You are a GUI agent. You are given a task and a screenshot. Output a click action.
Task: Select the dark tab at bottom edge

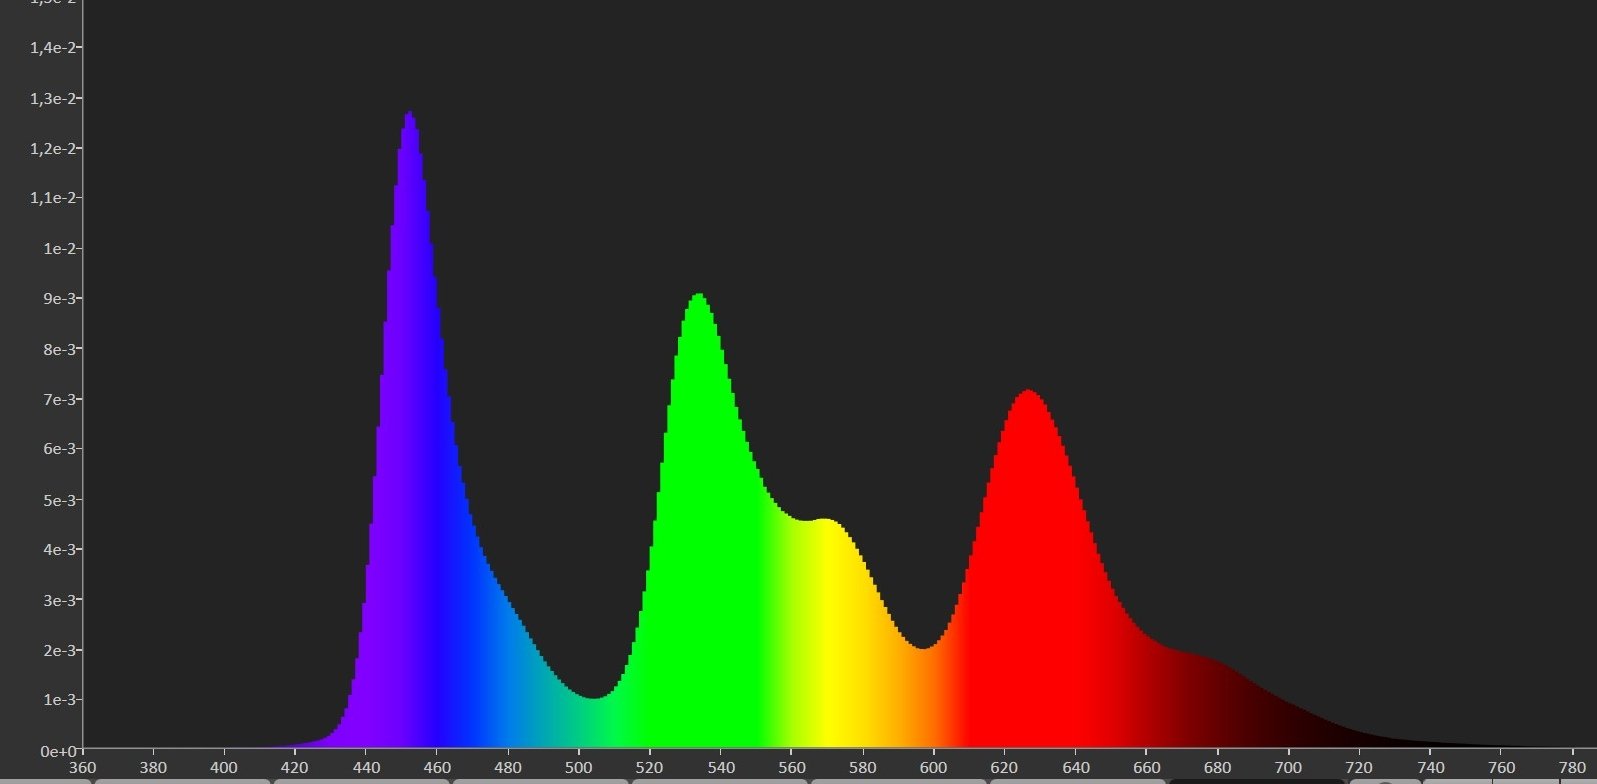[x=1256, y=780]
